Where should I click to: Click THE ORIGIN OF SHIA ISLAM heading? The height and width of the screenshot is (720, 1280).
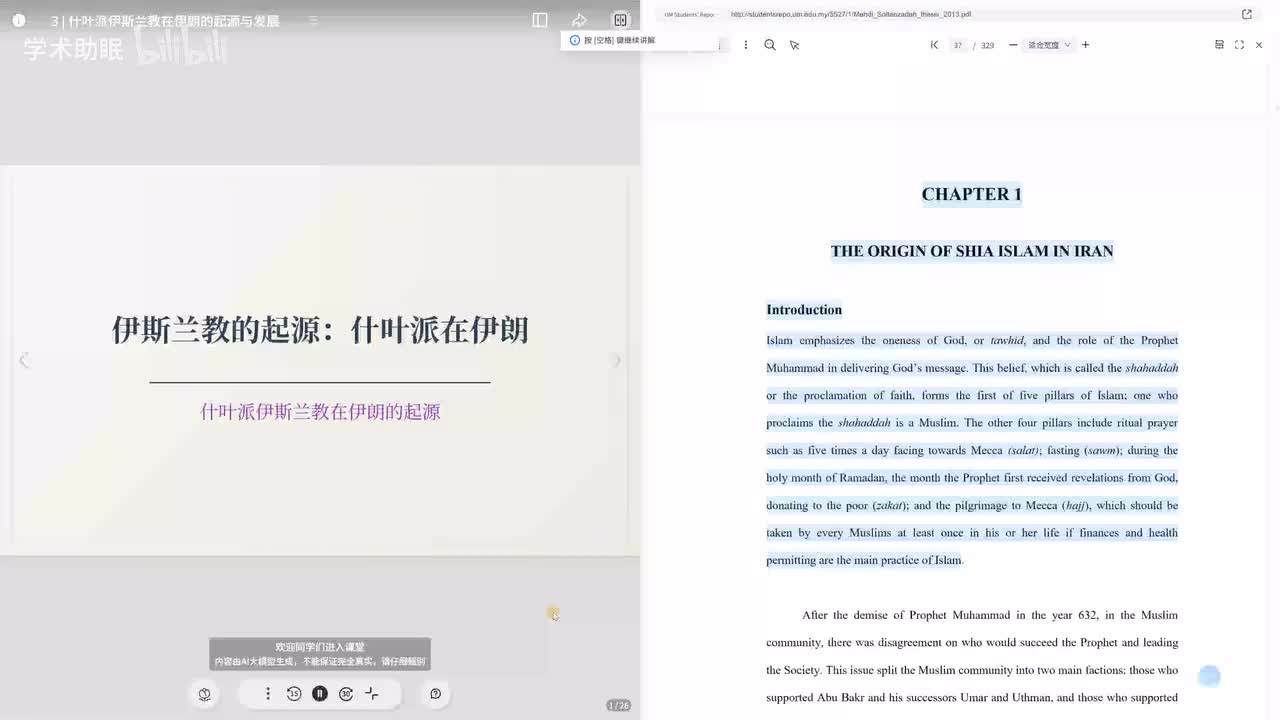tap(972, 251)
